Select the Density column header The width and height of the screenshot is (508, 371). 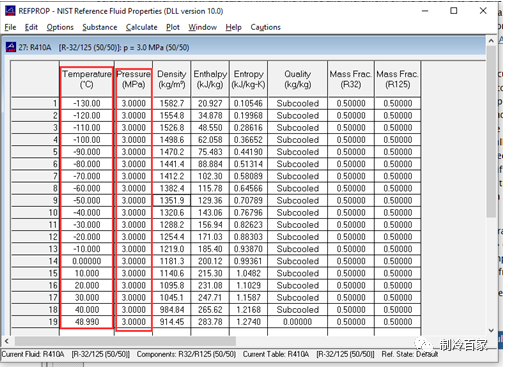[172, 79]
